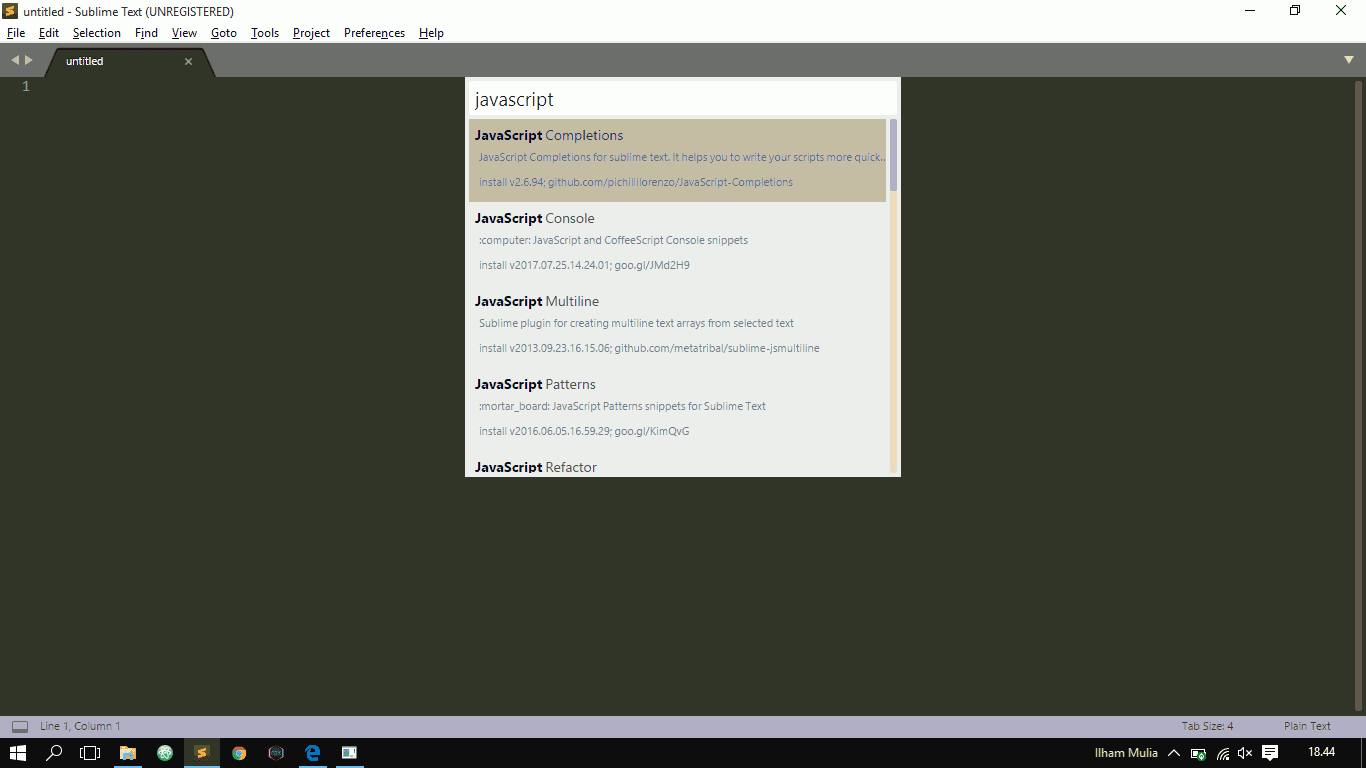Click the ':mortar_board: JavaScript Patterns snippets' description
The height and width of the screenshot is (768, 1366).
pyautogui.click(x=622, y=406)
